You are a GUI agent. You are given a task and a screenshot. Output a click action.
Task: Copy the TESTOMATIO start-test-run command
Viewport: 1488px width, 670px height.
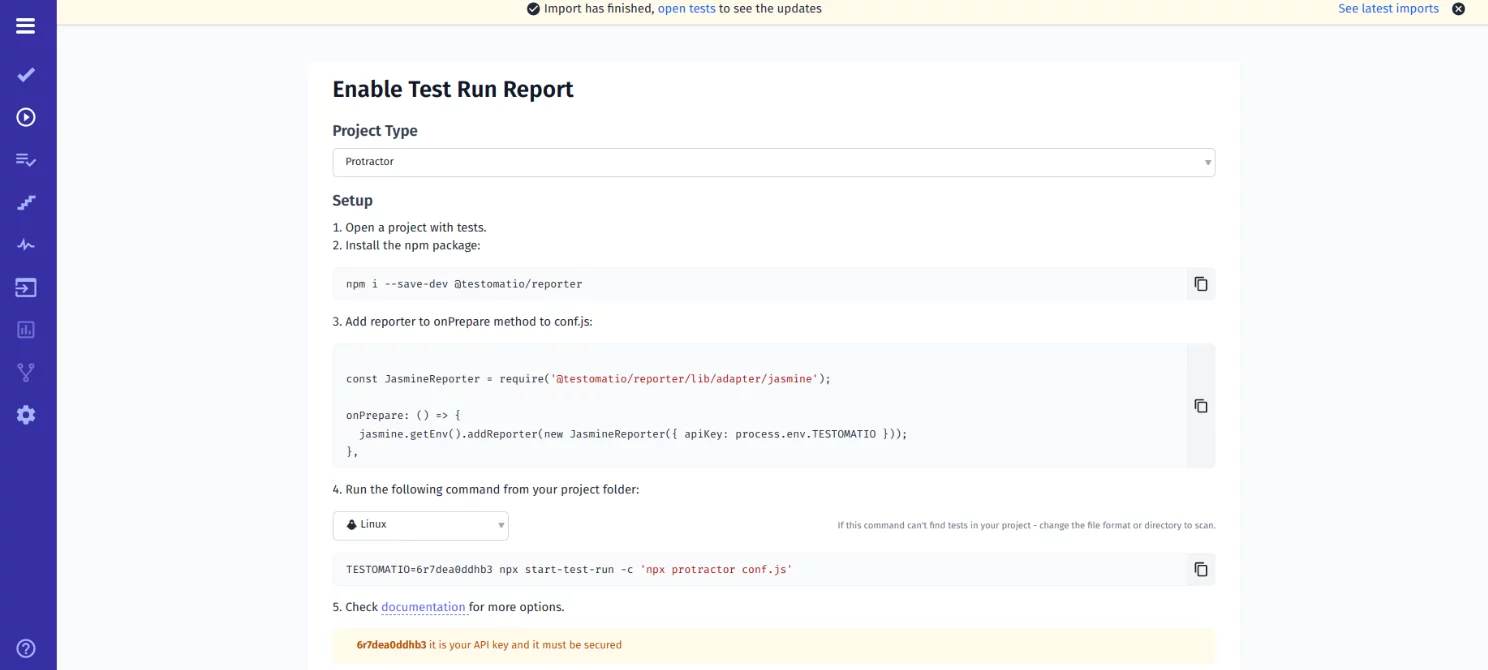[1199, 568]
